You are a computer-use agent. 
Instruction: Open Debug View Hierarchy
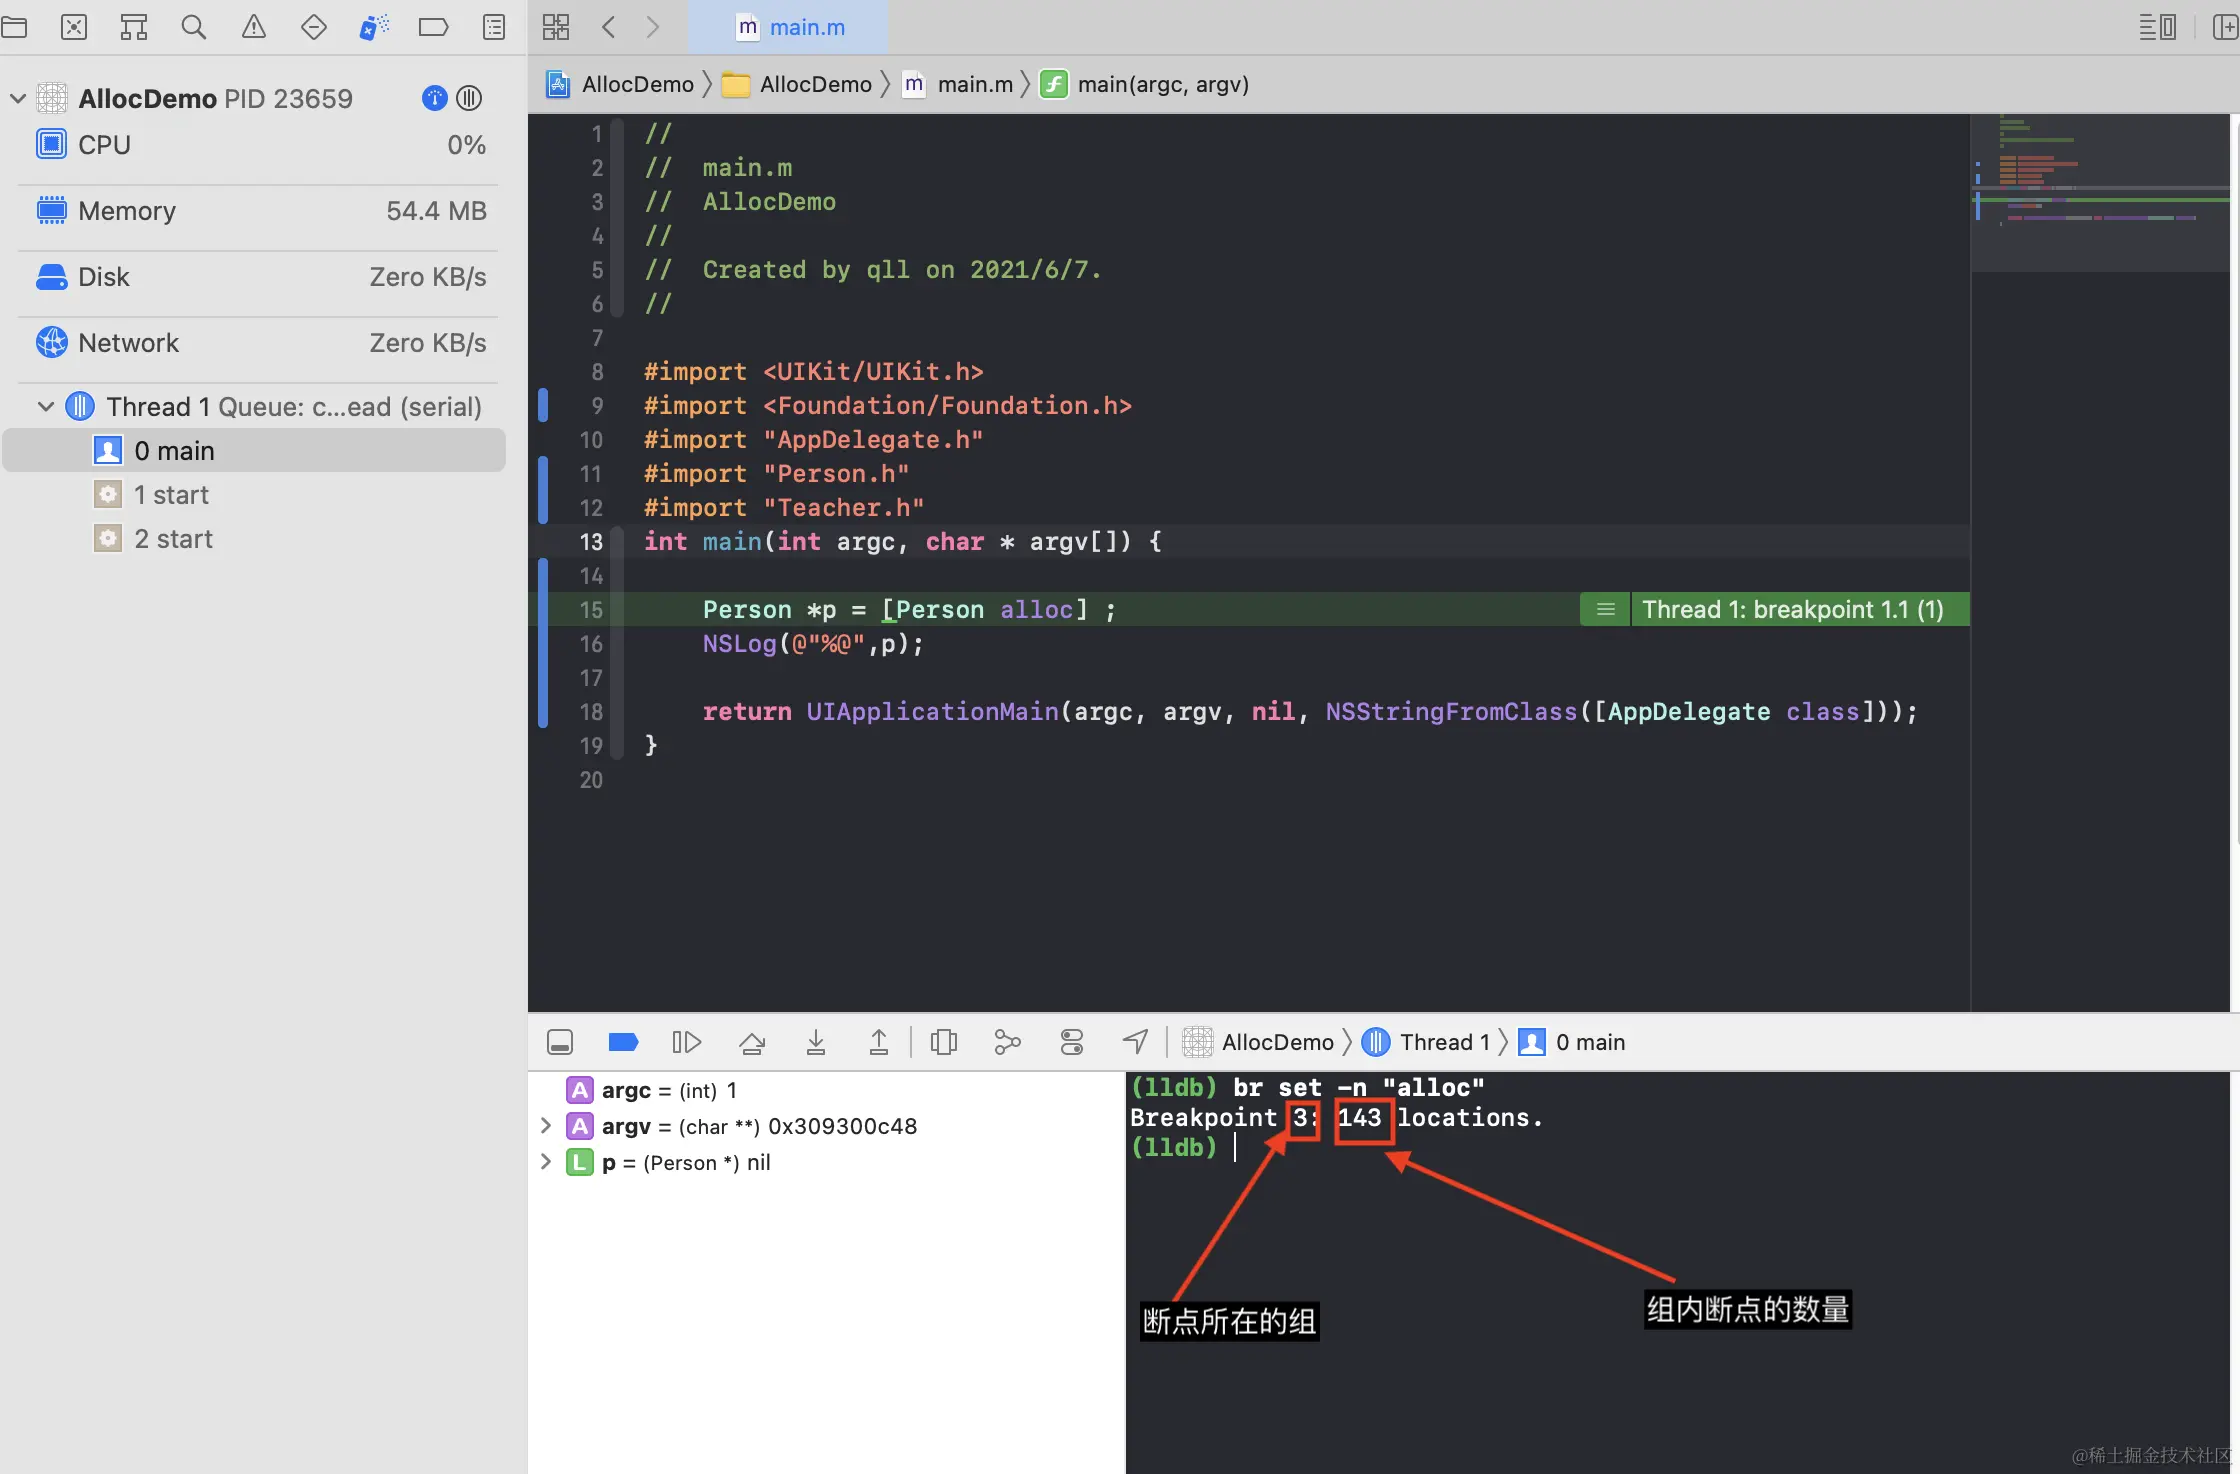[944, 1043]
